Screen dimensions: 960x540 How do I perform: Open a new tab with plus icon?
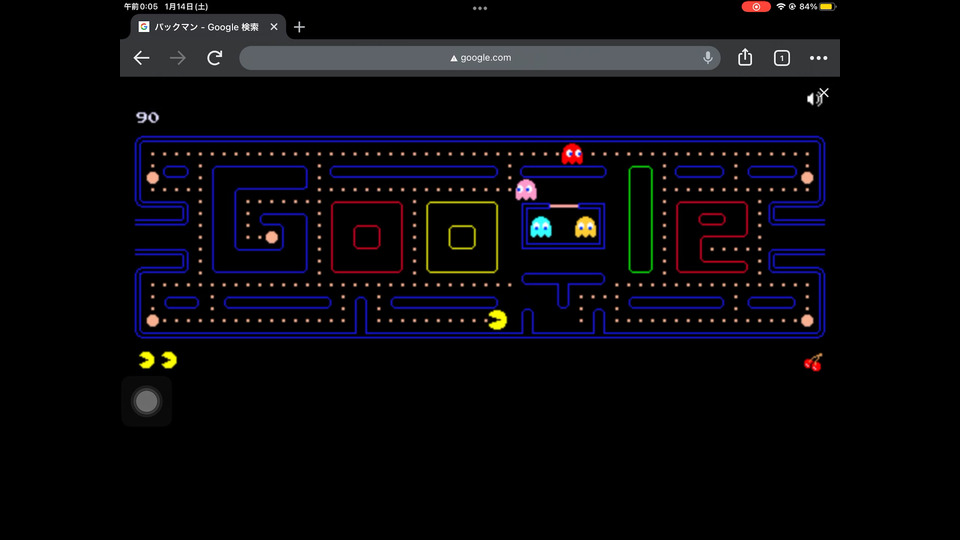pyautogui.click(x=299, y=27)
